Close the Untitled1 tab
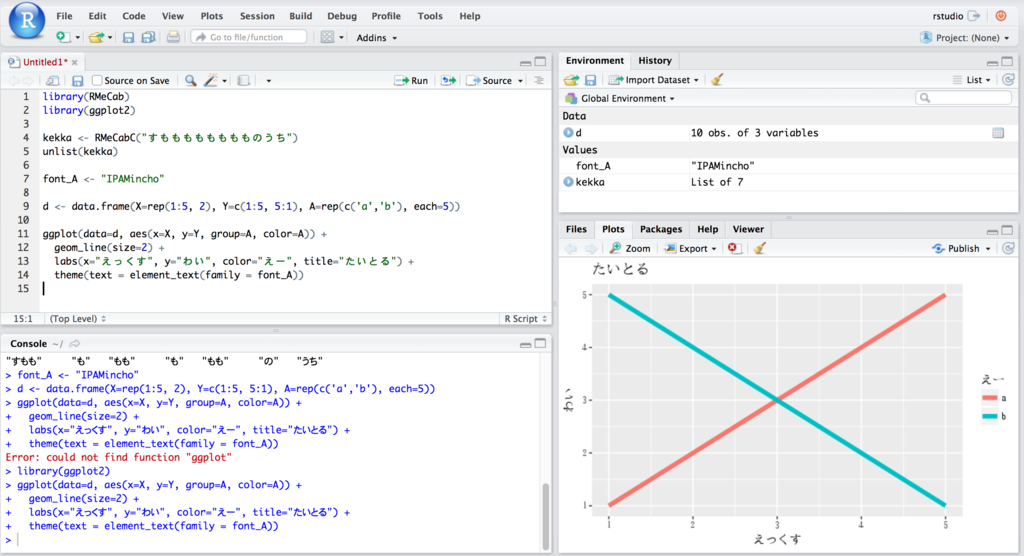The image size is (1024, 556). click(x=75, y=63)
